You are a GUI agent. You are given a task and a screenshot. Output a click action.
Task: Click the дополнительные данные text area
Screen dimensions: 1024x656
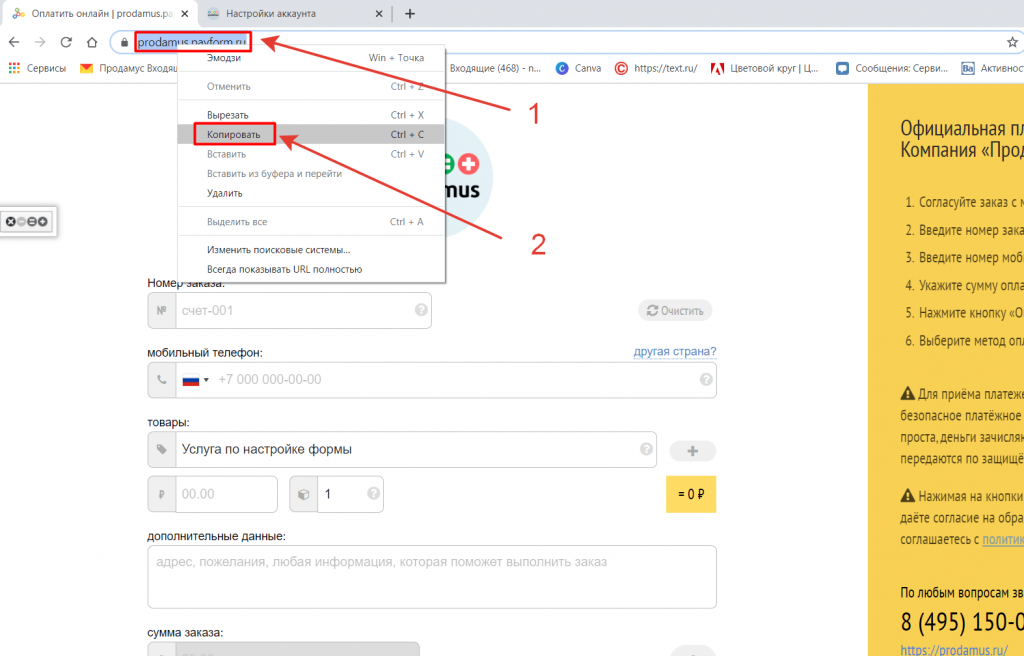(432, 576)
